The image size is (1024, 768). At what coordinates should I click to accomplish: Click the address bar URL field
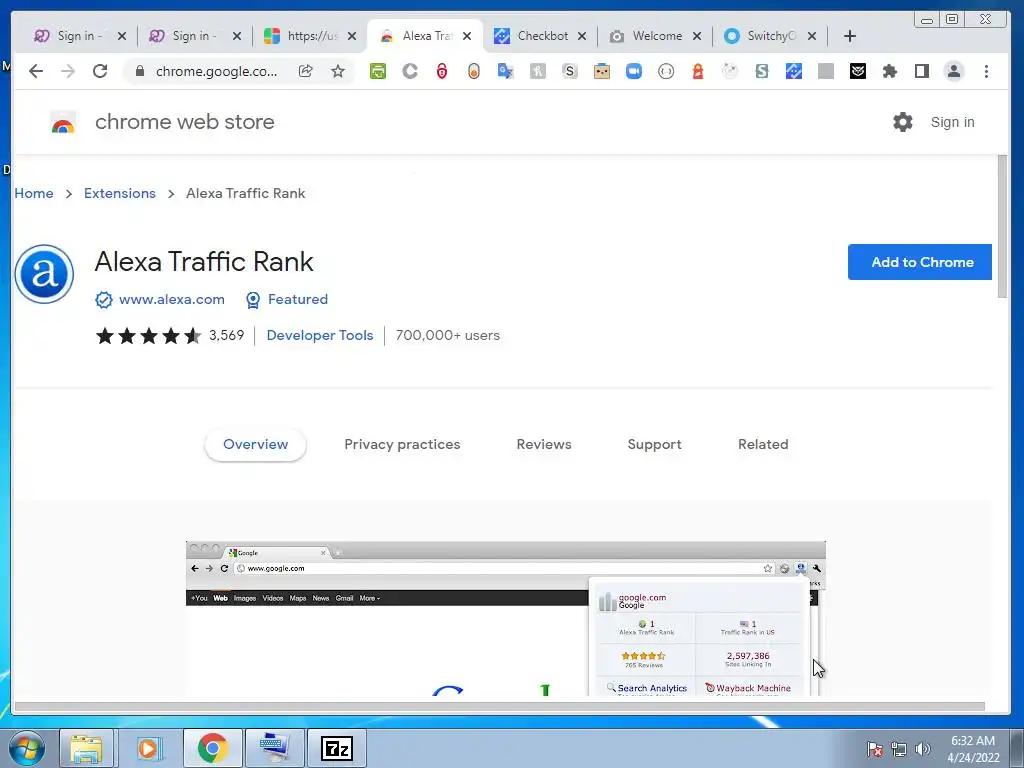tap(216, 71)
